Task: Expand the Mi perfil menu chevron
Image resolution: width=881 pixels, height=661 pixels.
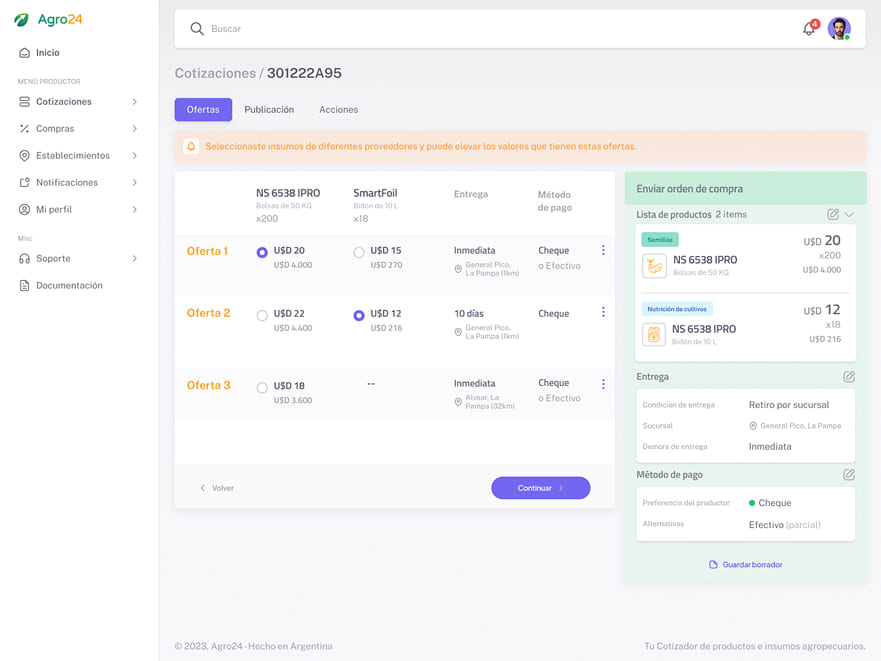Action: (134, 210)
